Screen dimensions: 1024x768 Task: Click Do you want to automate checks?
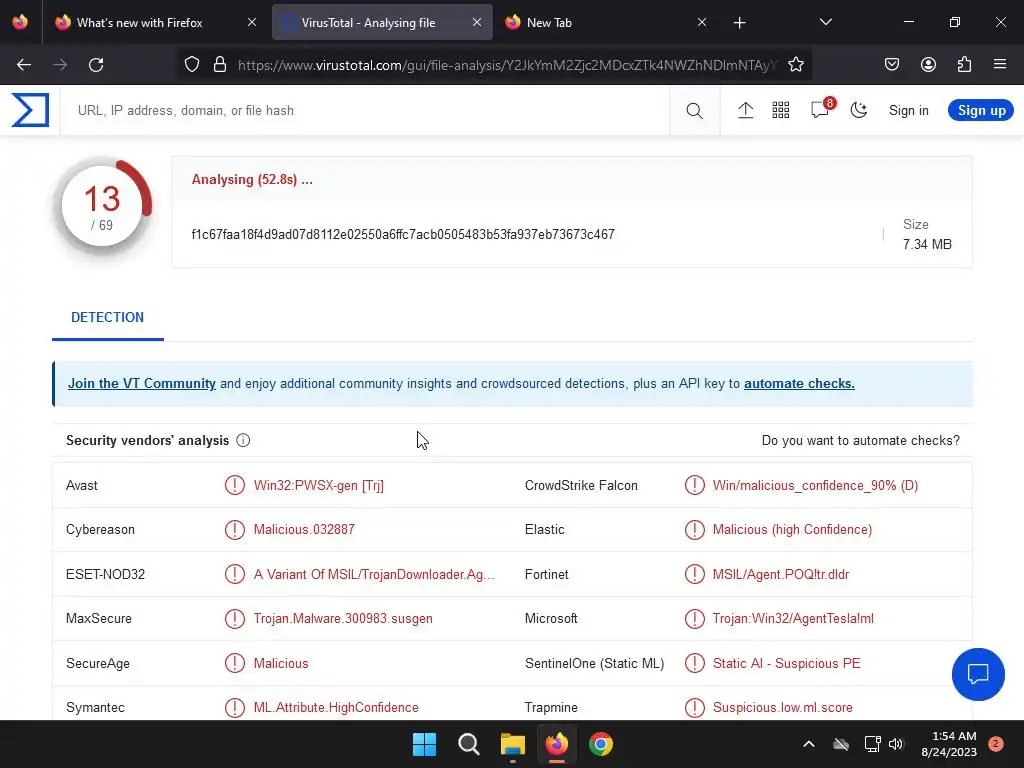pyautogui.click(x=860, y=440)
